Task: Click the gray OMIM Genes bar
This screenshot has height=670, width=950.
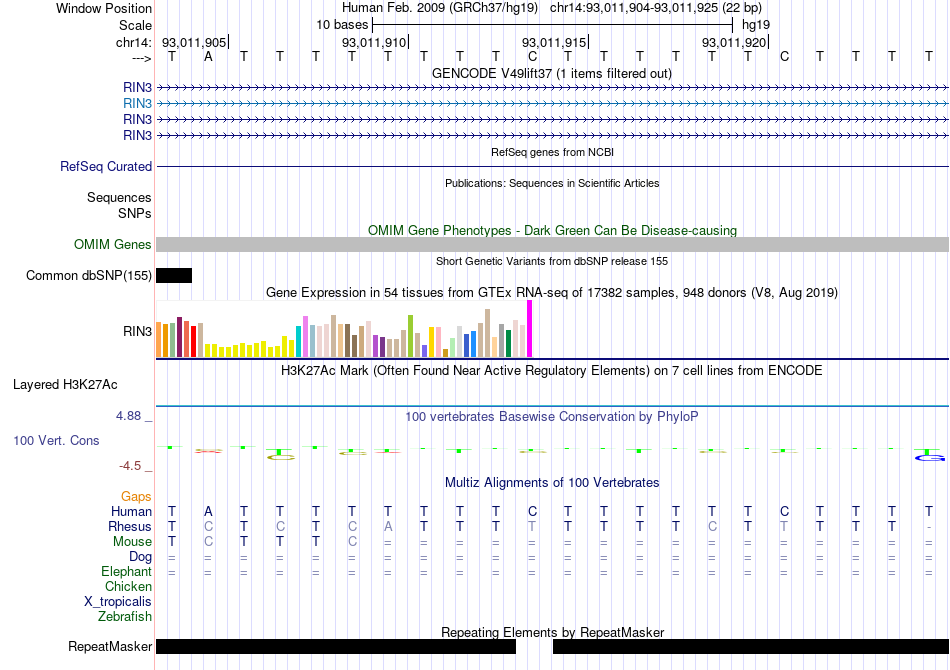Action: tap(552, 244)
